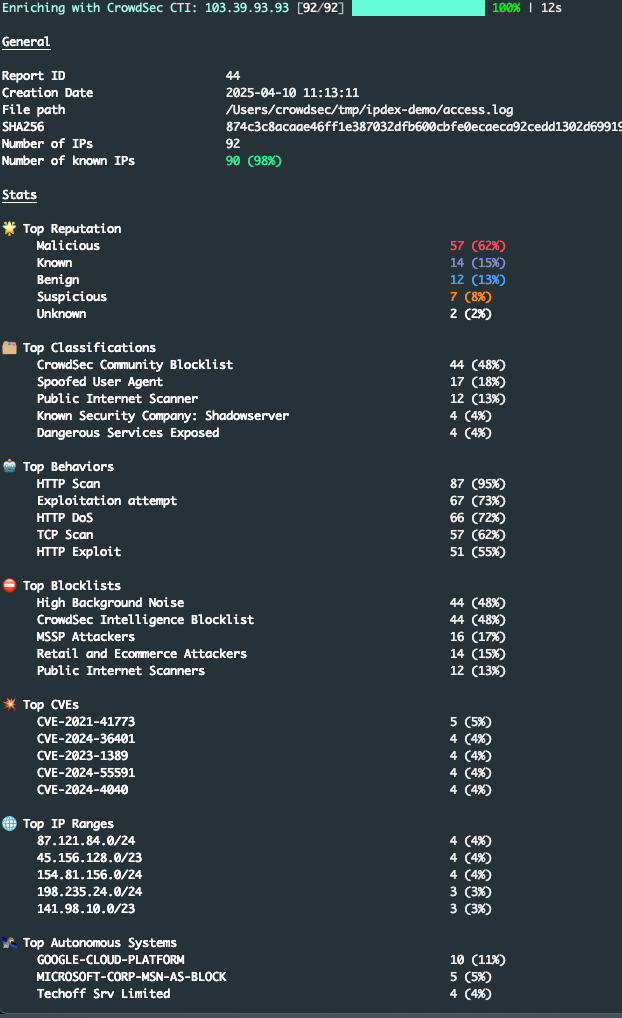Click the no-entry icon beside Top Blocklists
622x1018 pixels.
(9, 586)
